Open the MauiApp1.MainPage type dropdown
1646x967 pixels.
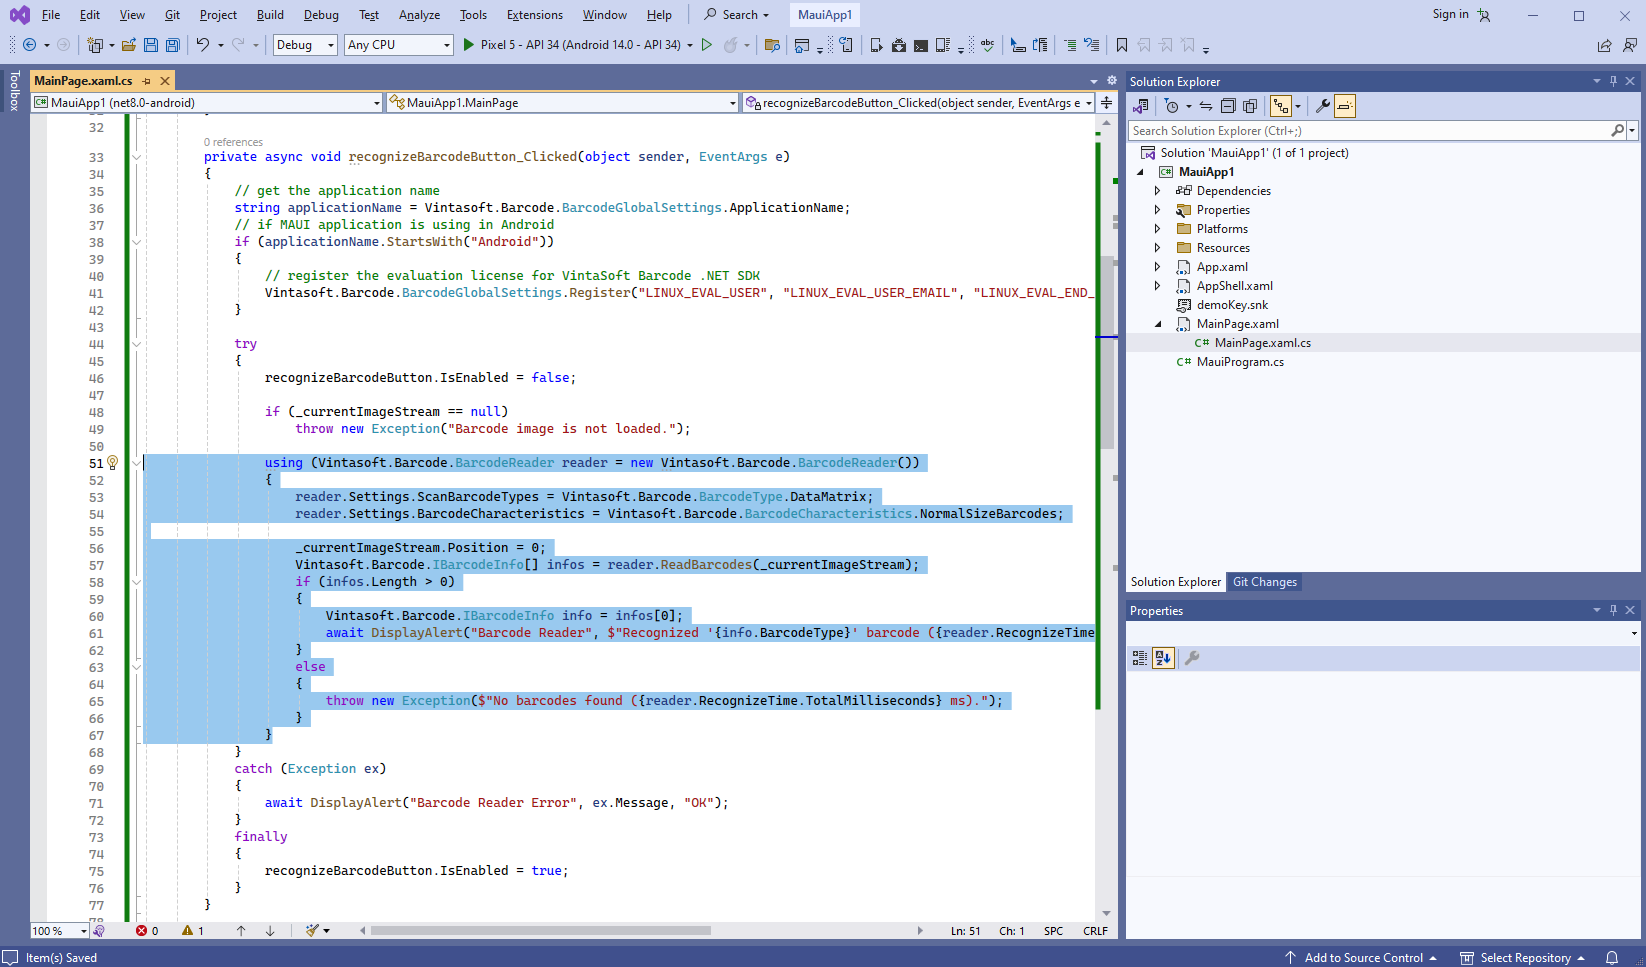point(563,103)
